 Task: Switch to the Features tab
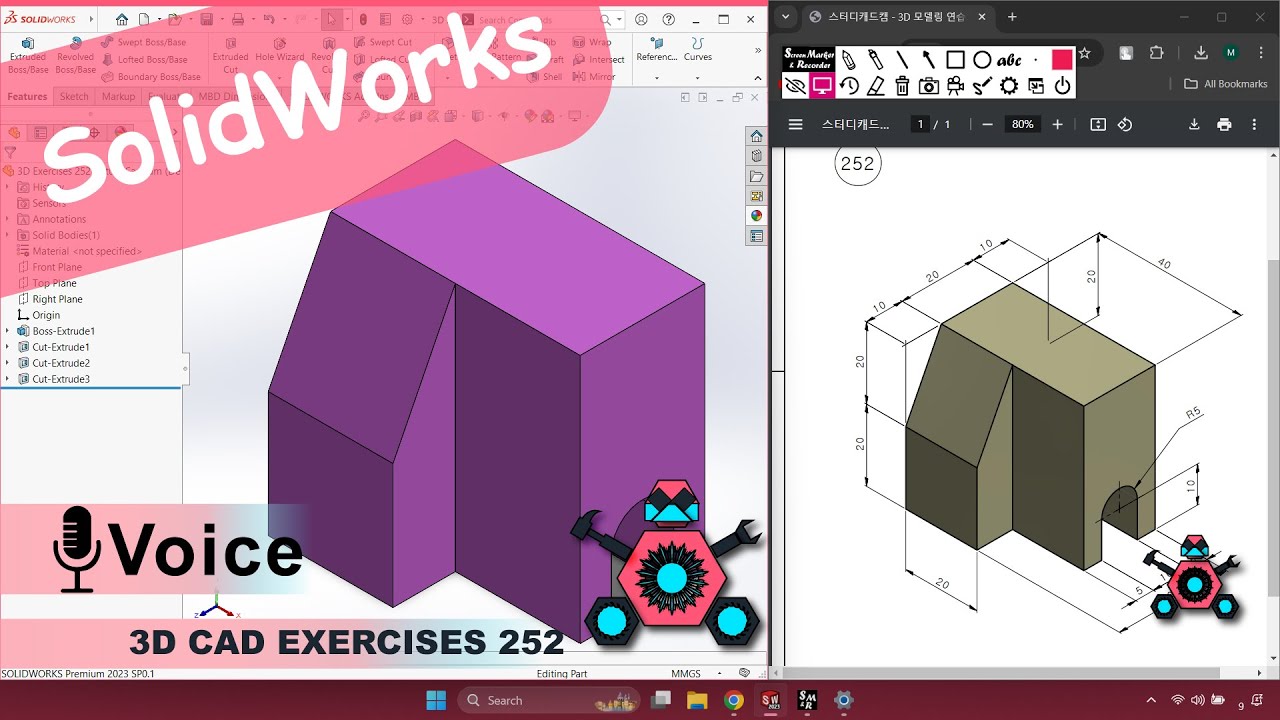pyautogui.click(x=27, y=97)
